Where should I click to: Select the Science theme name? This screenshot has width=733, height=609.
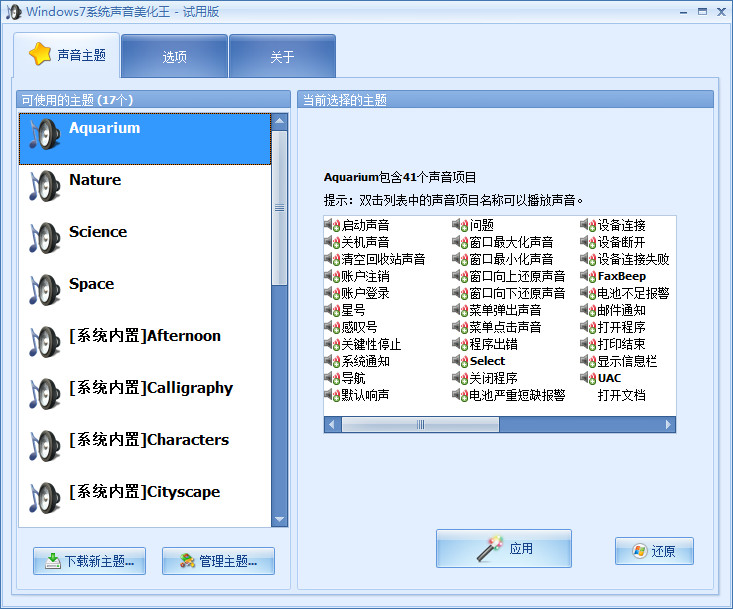click(x=98, y=232)
